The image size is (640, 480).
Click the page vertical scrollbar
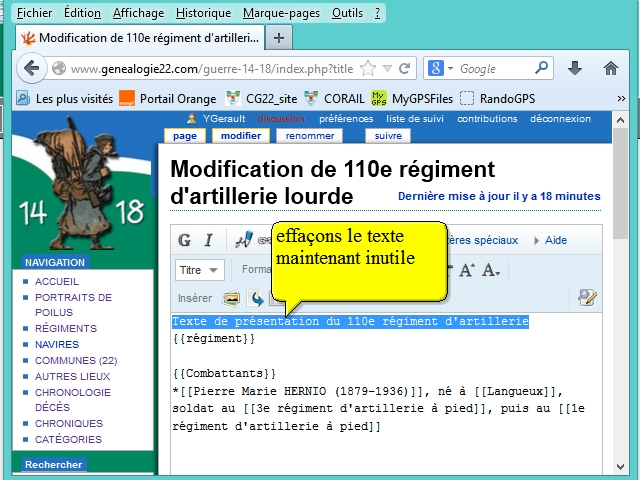coord(620,300)
